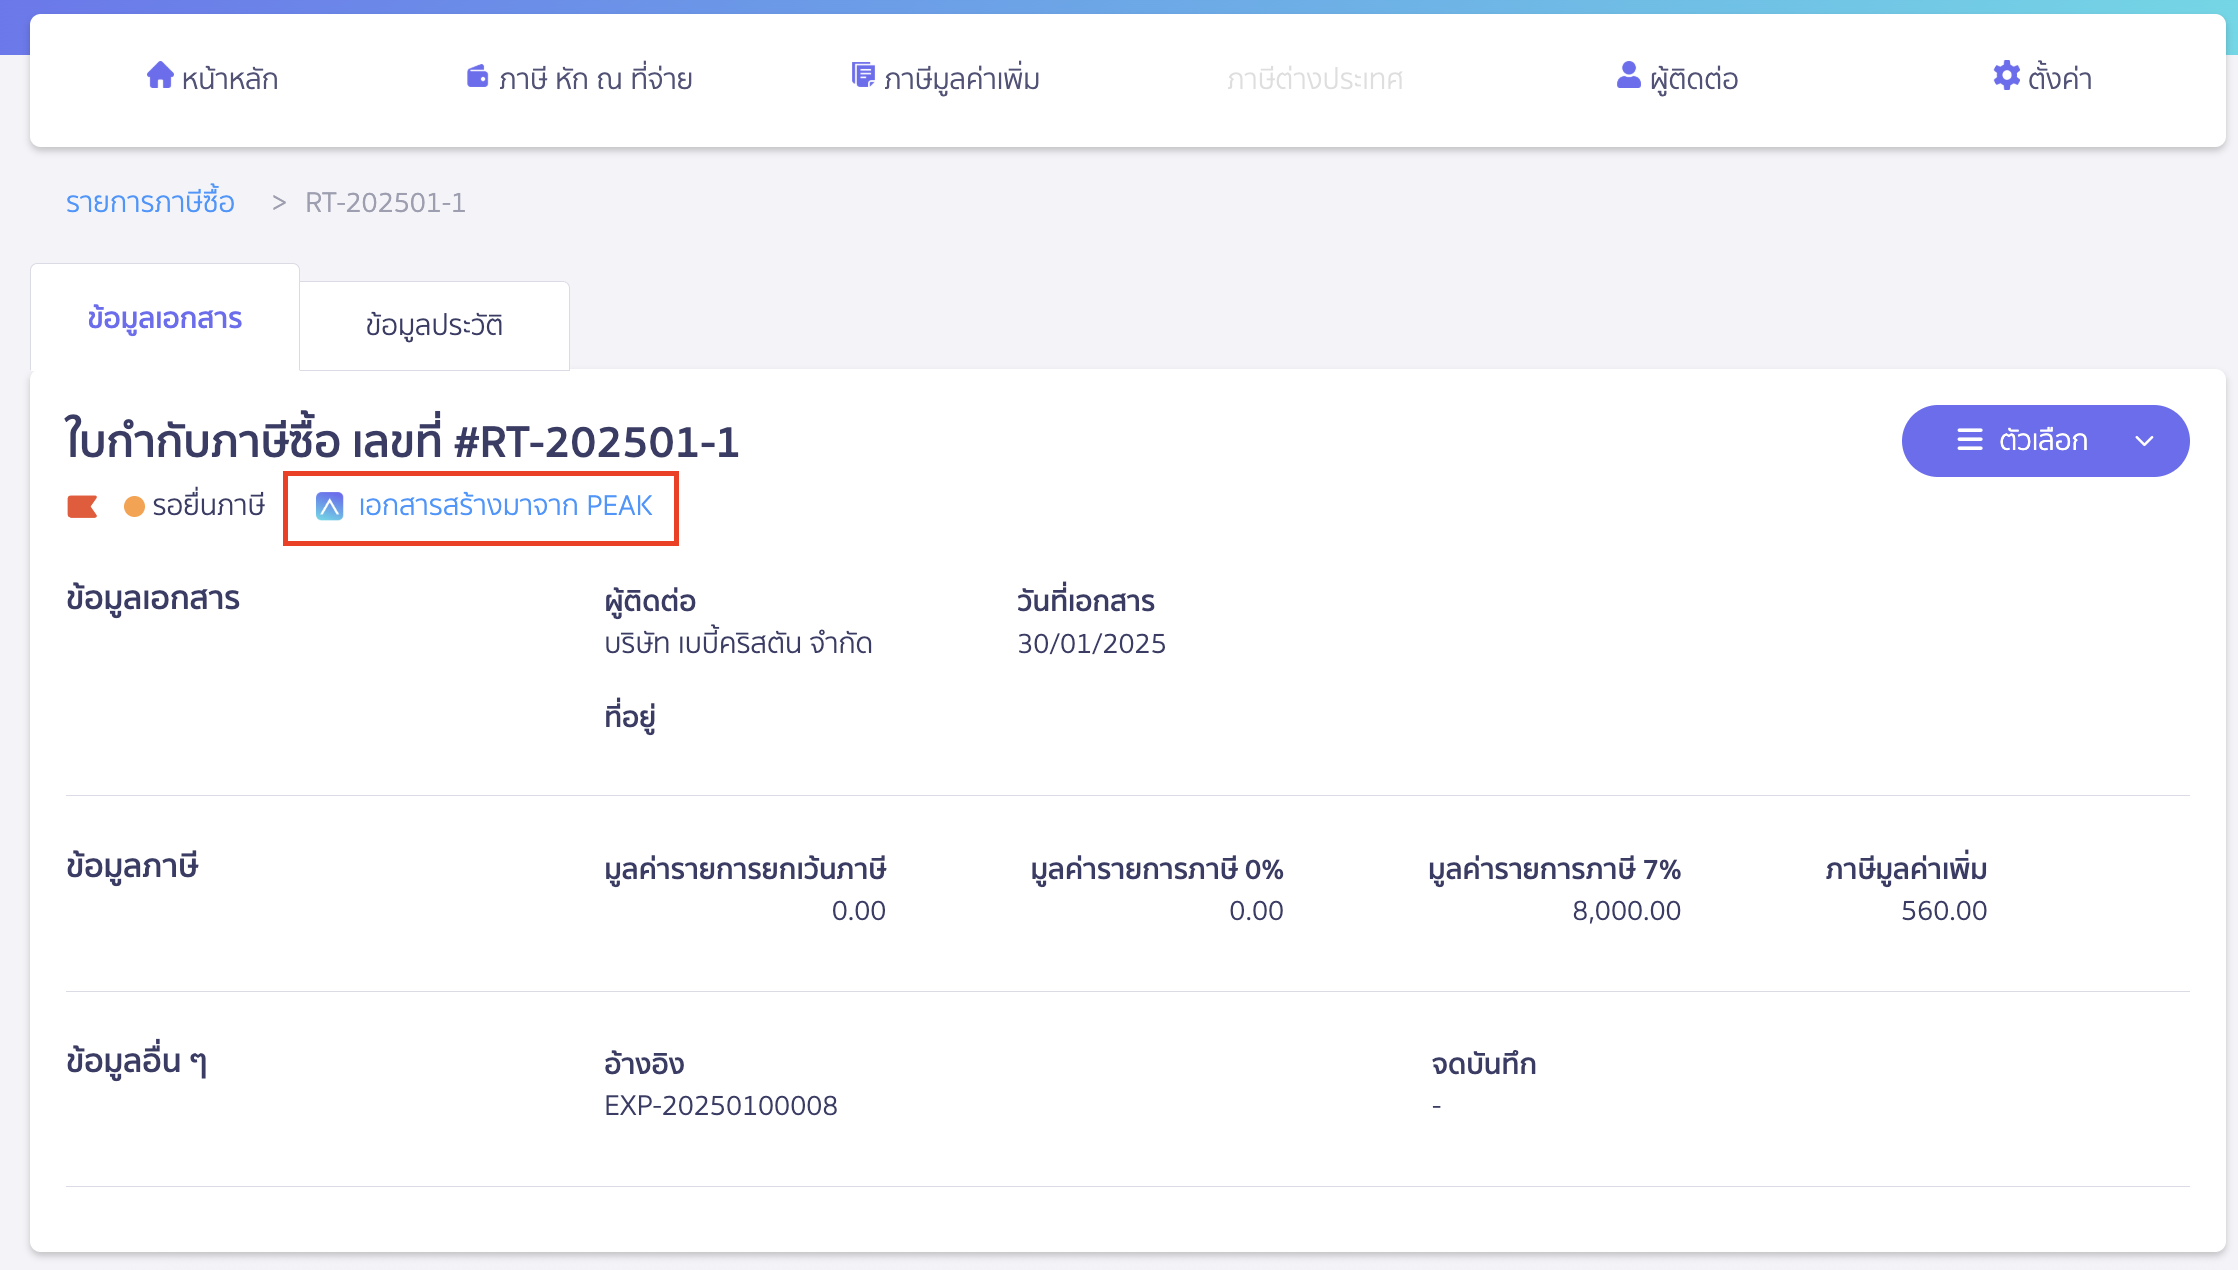
Task: Click the PEAK logo icon in the highlighted link
Action: [x=330, y=506]
